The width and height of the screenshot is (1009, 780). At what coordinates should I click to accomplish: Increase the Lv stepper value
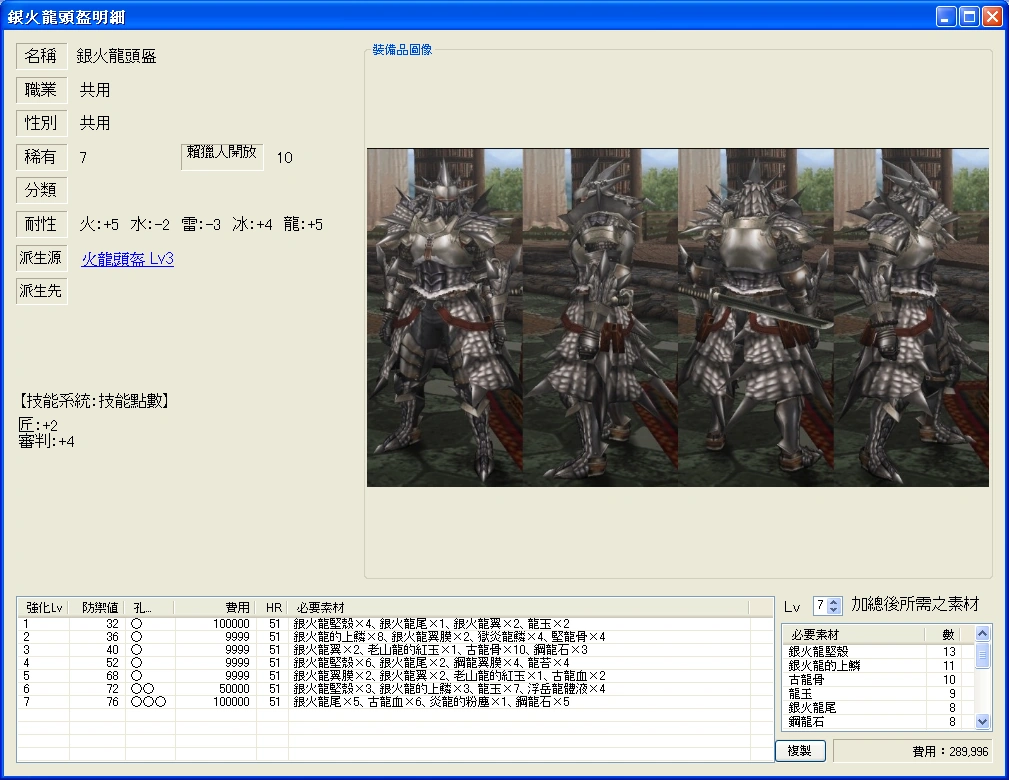coord(834,601)
